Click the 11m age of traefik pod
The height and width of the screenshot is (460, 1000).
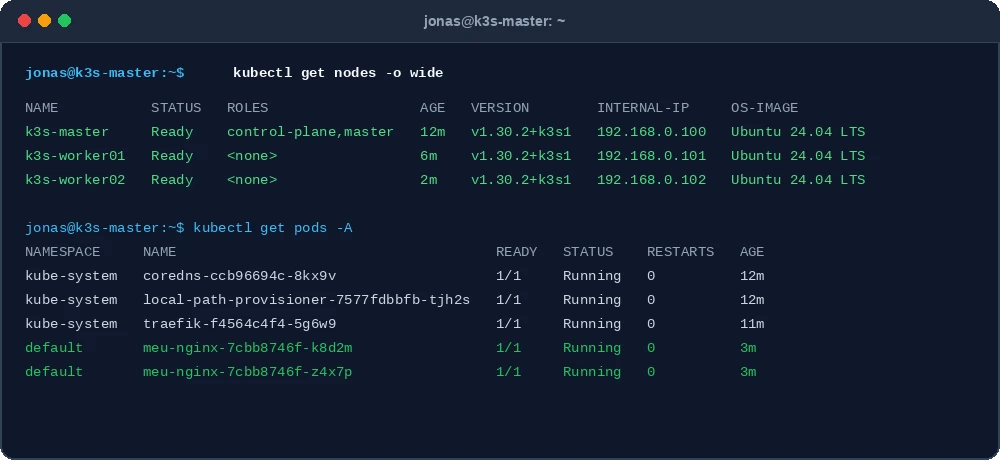click(x=753, y=324)
